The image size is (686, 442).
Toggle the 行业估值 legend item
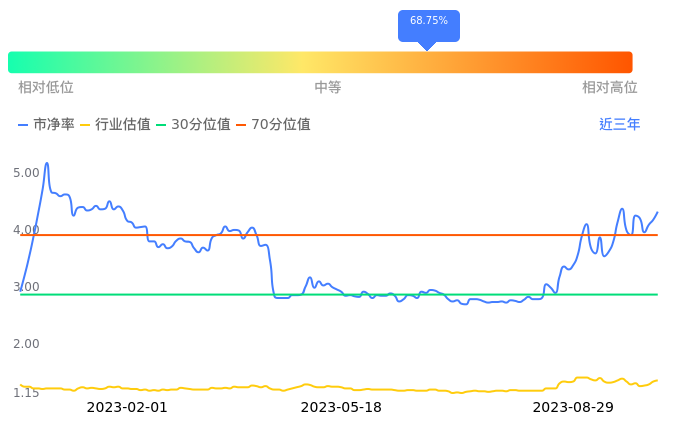[115, 125]
